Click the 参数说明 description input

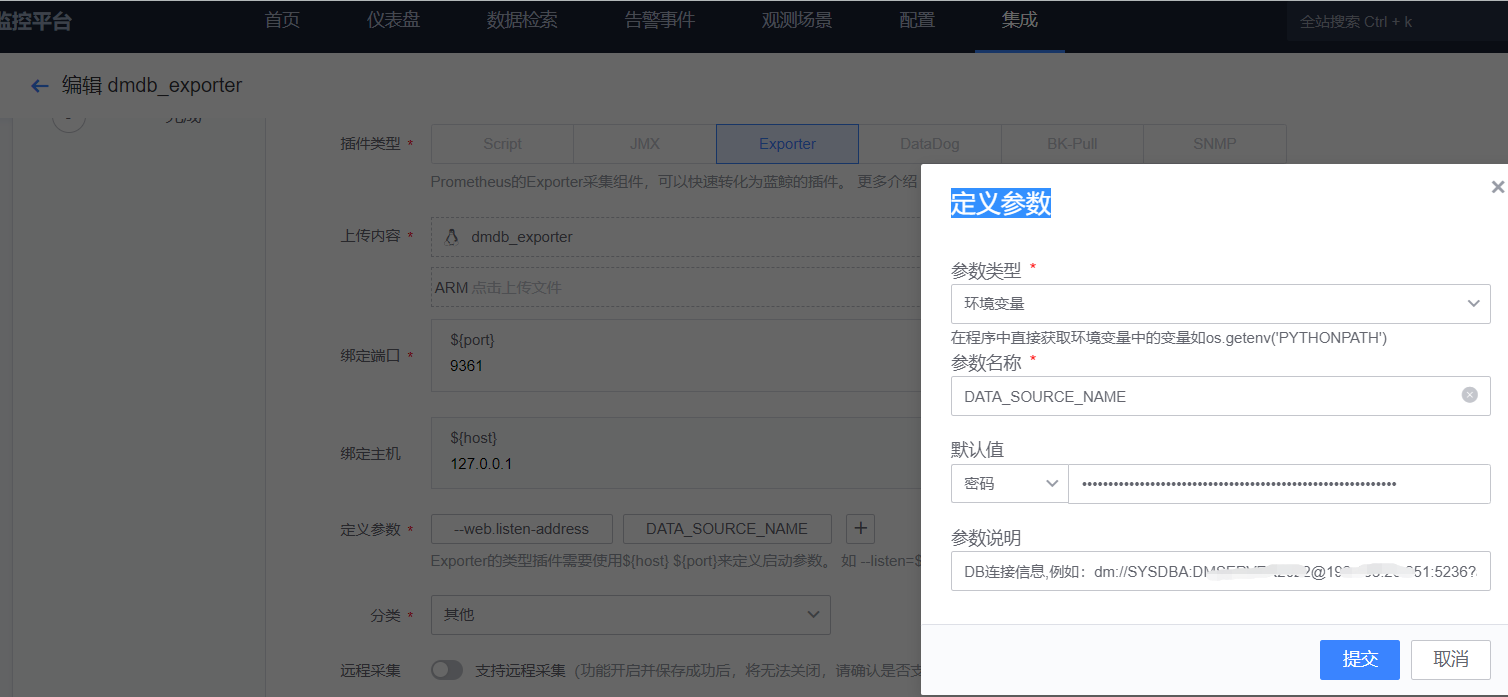(x=1220, y=571)
